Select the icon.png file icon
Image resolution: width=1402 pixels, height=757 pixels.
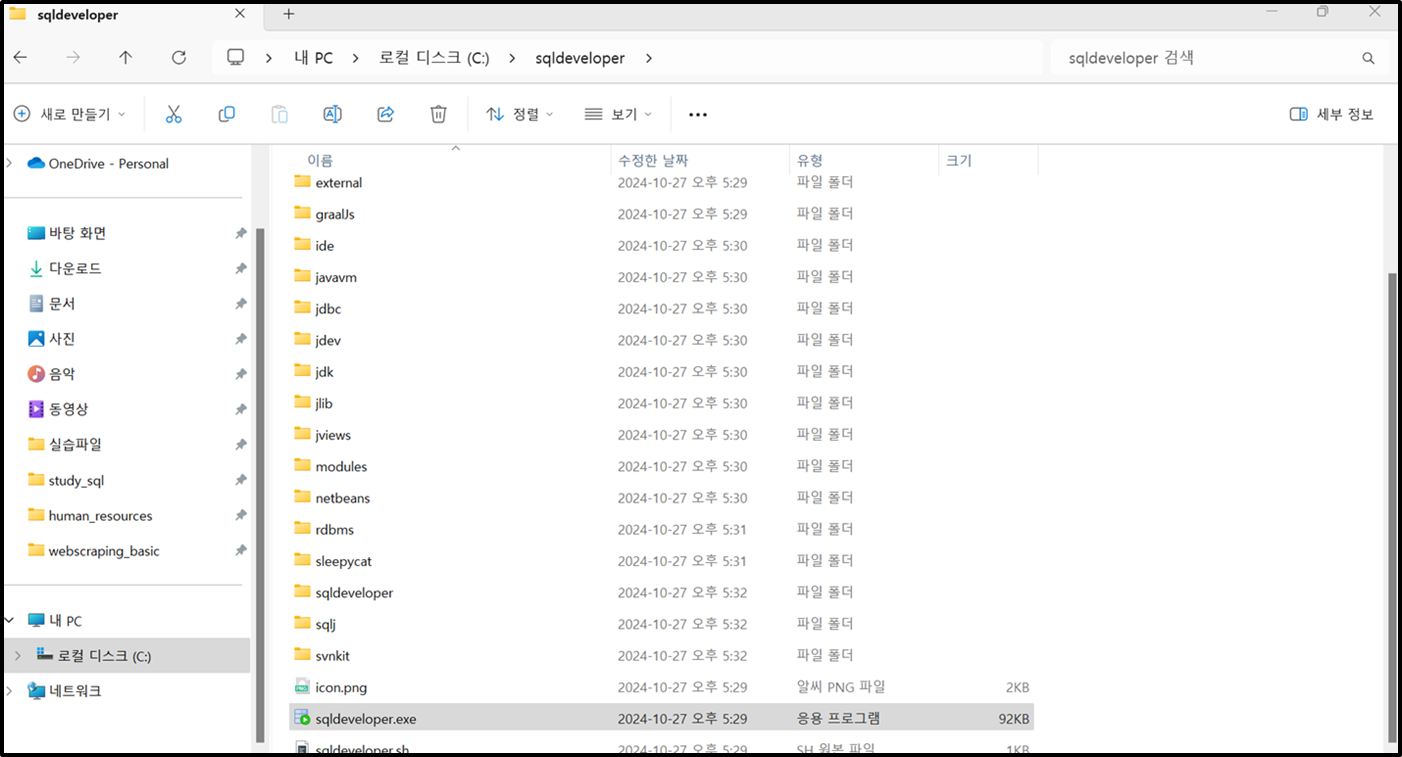[302, 687]
